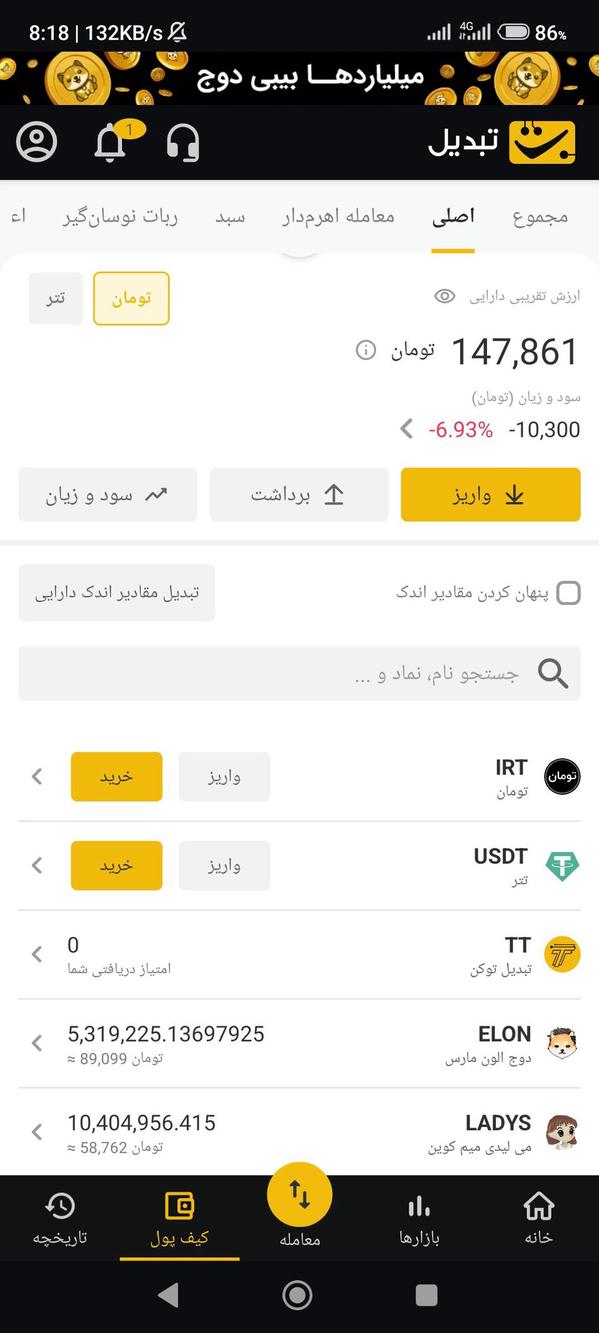Screen dimensions: 599x1333
Task: Switch to the سبد tab
Action: click(x=229, y=216)
